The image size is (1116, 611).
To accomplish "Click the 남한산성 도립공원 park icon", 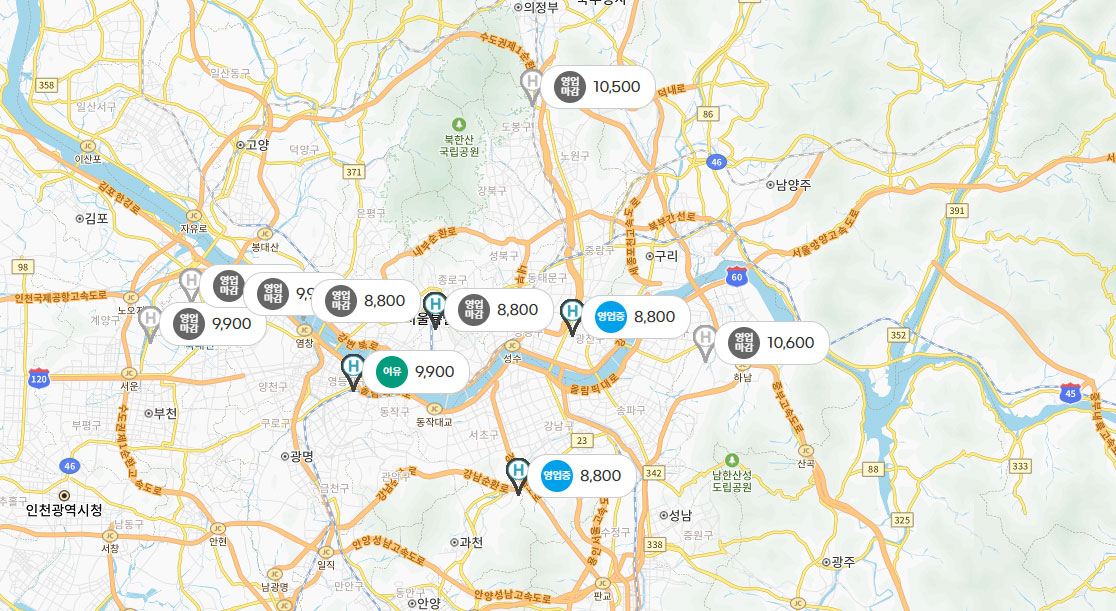I will 732,460.
